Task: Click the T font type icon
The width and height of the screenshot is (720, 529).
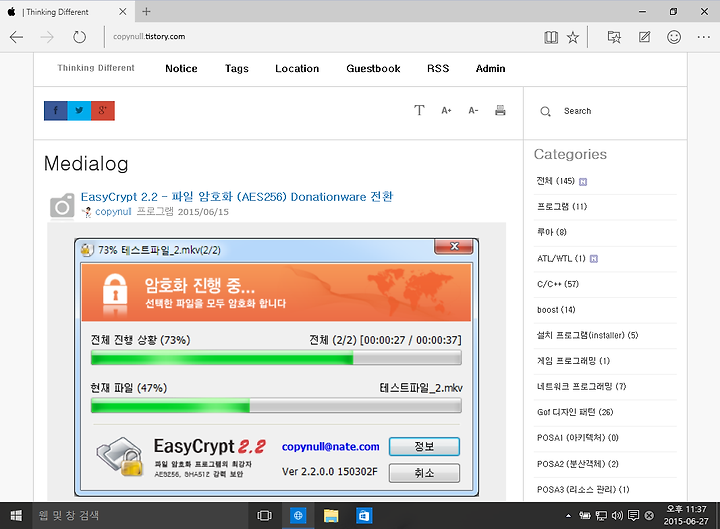Action: (419, 110)
